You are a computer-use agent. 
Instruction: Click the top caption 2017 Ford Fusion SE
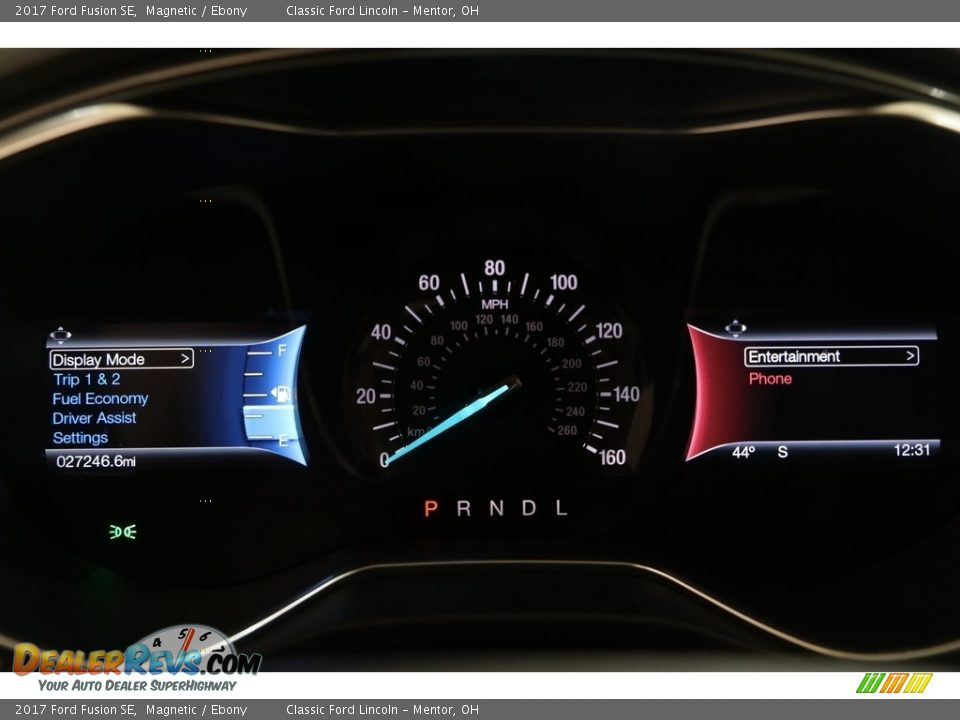pos(75,10)
